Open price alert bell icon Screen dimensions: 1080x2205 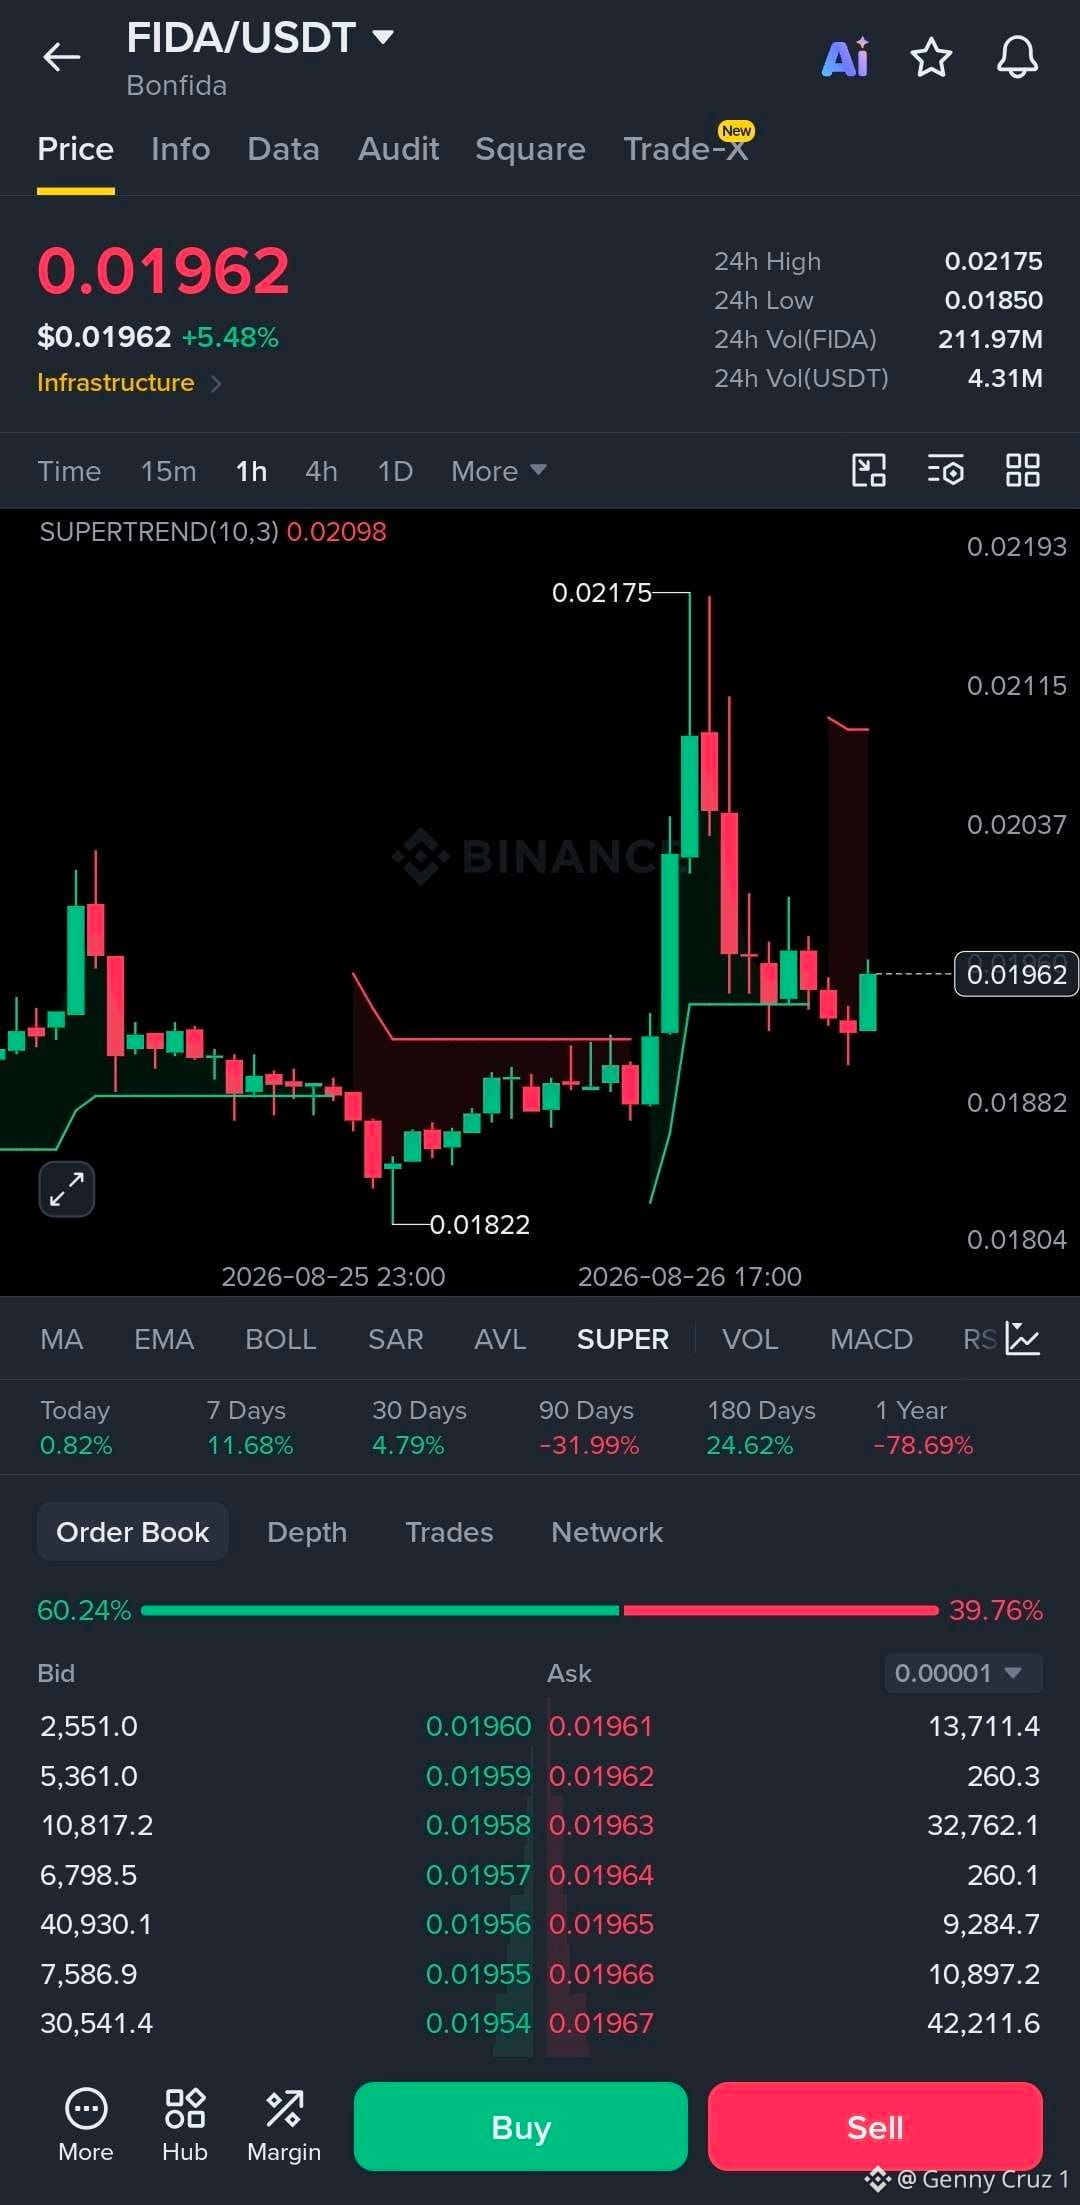click(1017, 57)
